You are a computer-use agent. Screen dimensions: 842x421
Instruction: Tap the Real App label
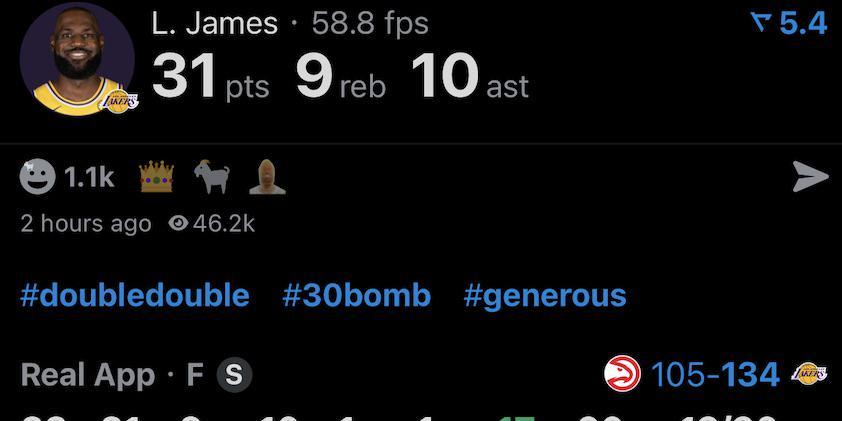coord(88,375)
